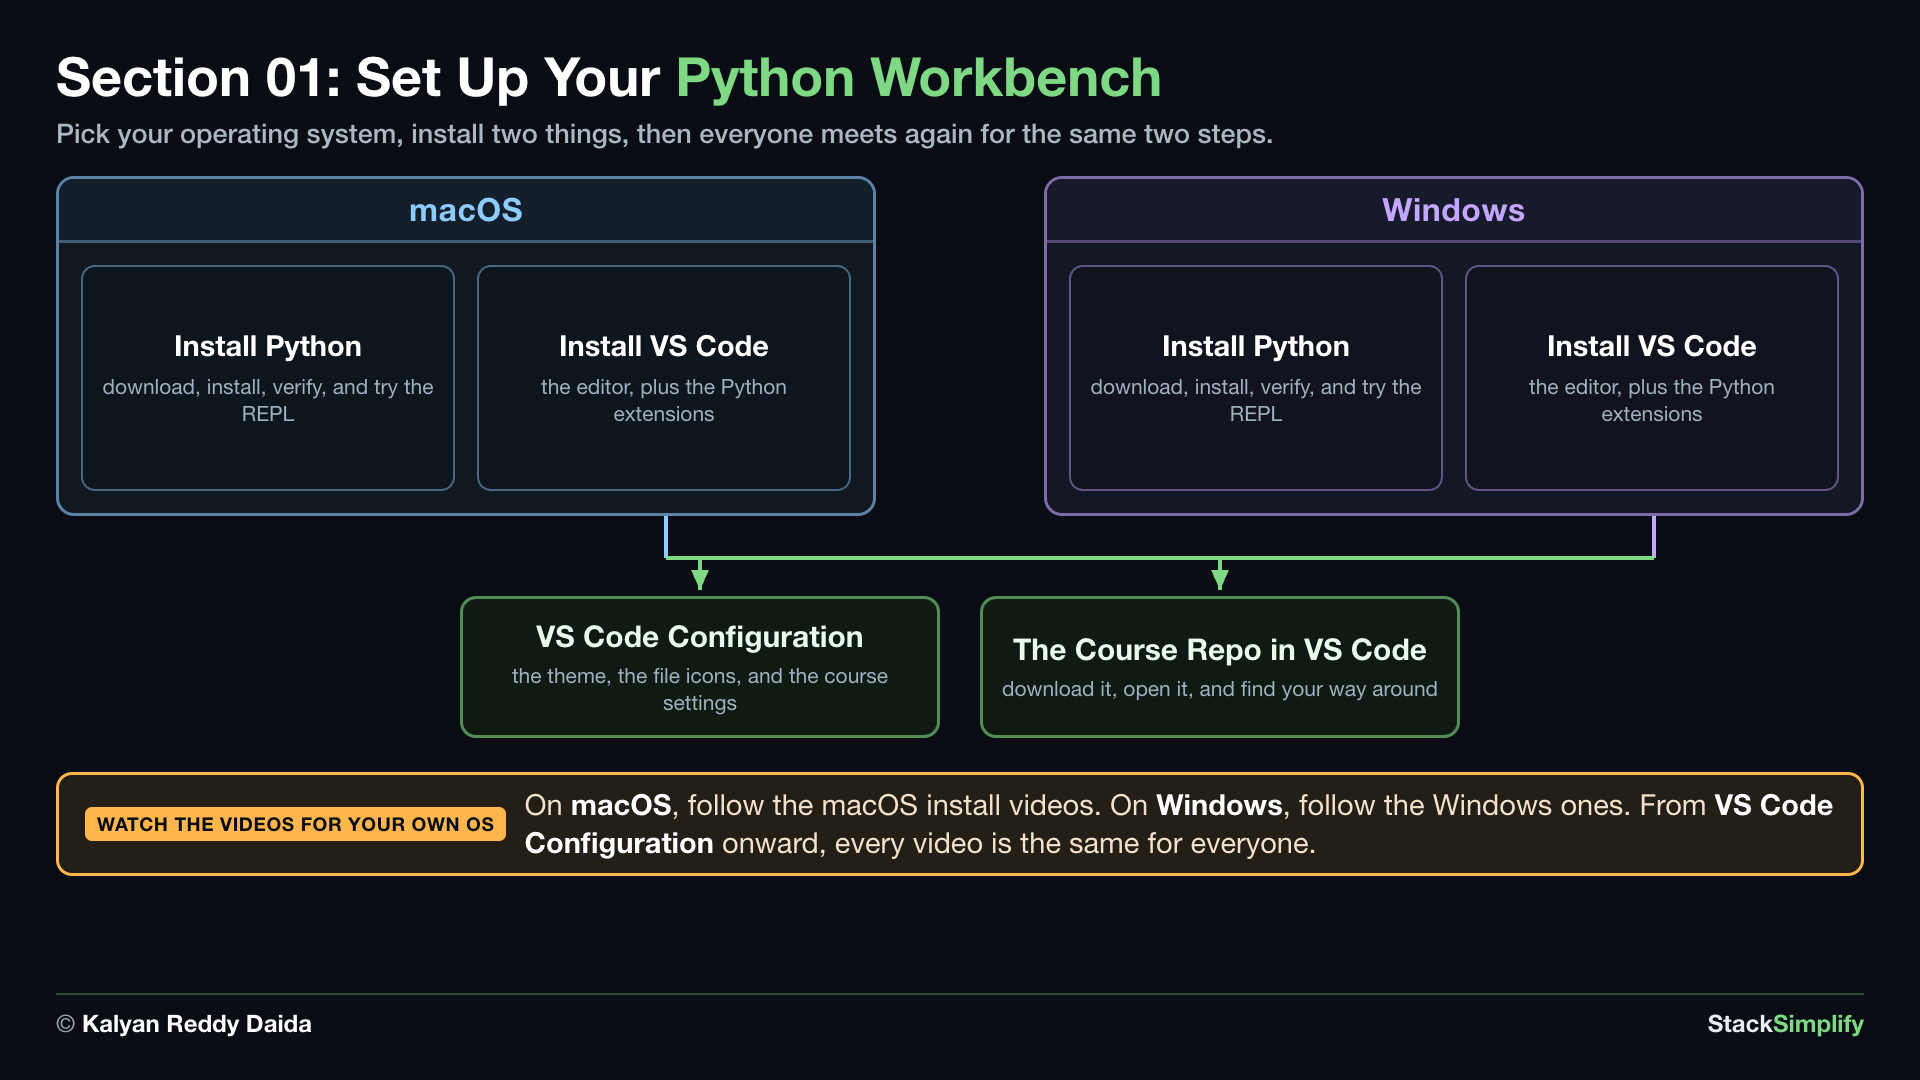Click 'download it, open it, and find your way around'
This screenshot has height=1080, width=1920.
pos(1220,689)
